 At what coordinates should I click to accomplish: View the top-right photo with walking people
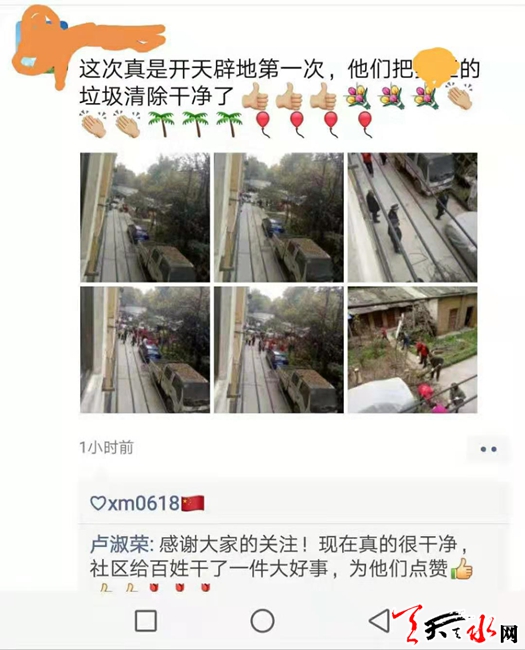tap(413, 217)
